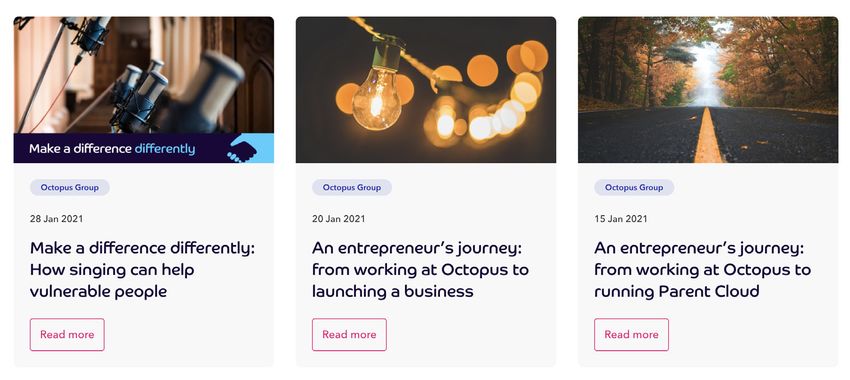This screenshot has width=850, height=380.
Task: Open the headline about launching a business
Action: [420, 269]
